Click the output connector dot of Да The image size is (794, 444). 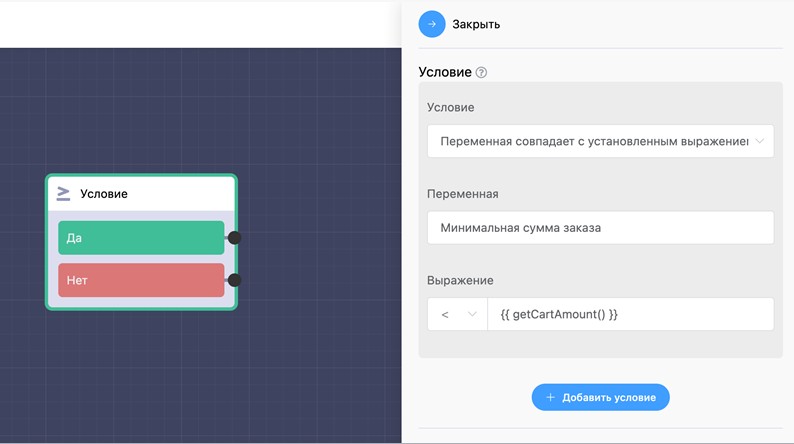234,238
